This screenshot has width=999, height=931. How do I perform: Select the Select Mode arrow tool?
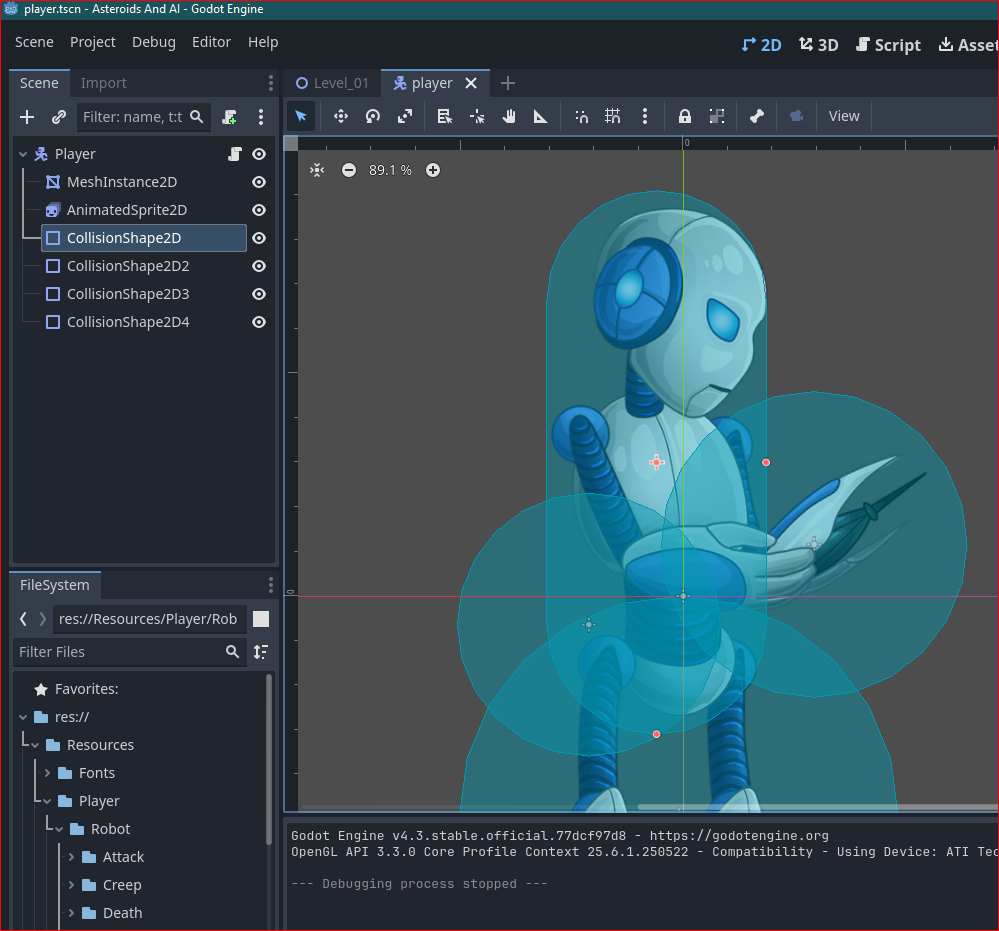(x=301, y=116)
